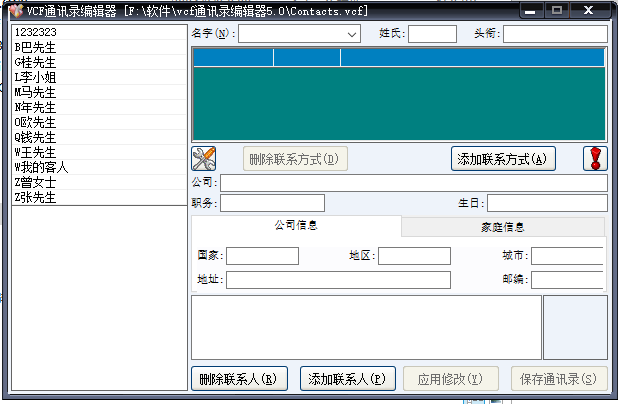Minimize the VCF editor window

tap(531, 11)
